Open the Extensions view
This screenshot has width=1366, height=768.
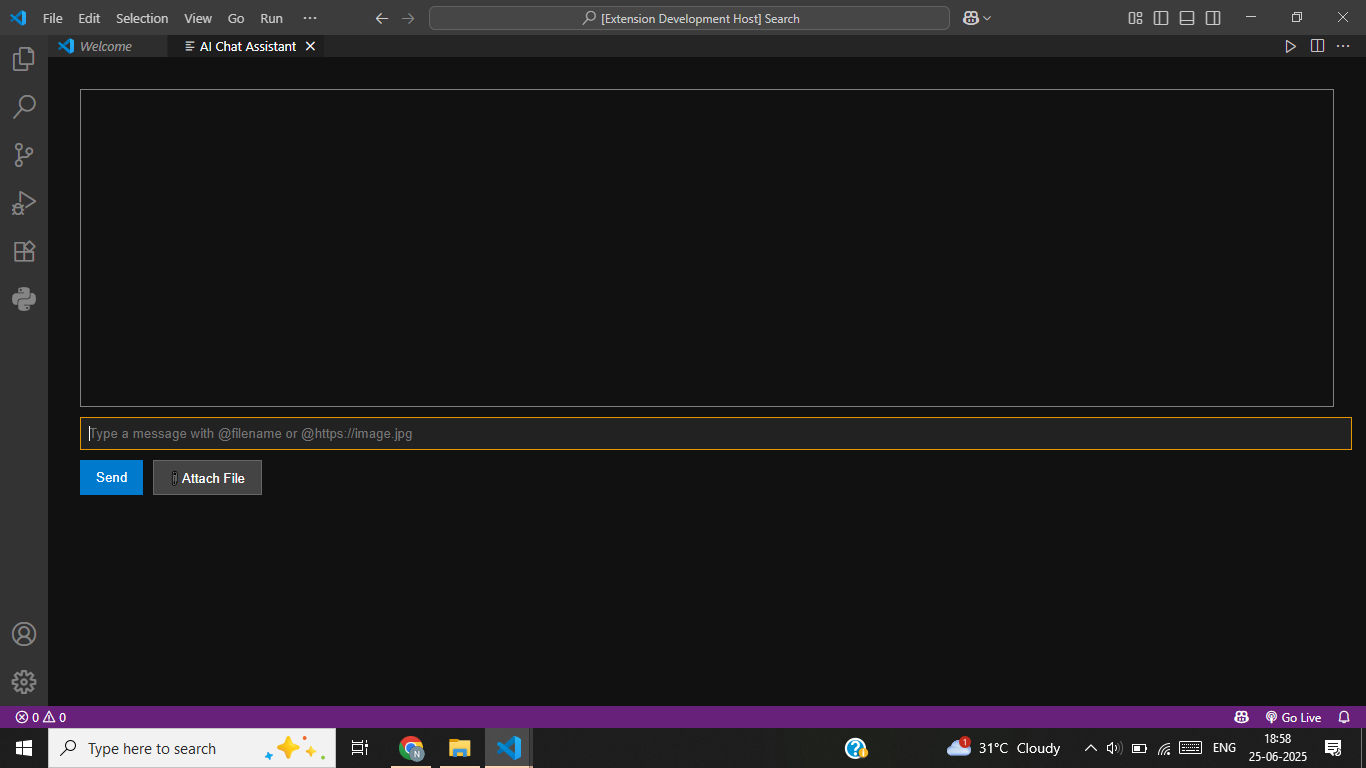click(x=24, y=251)
